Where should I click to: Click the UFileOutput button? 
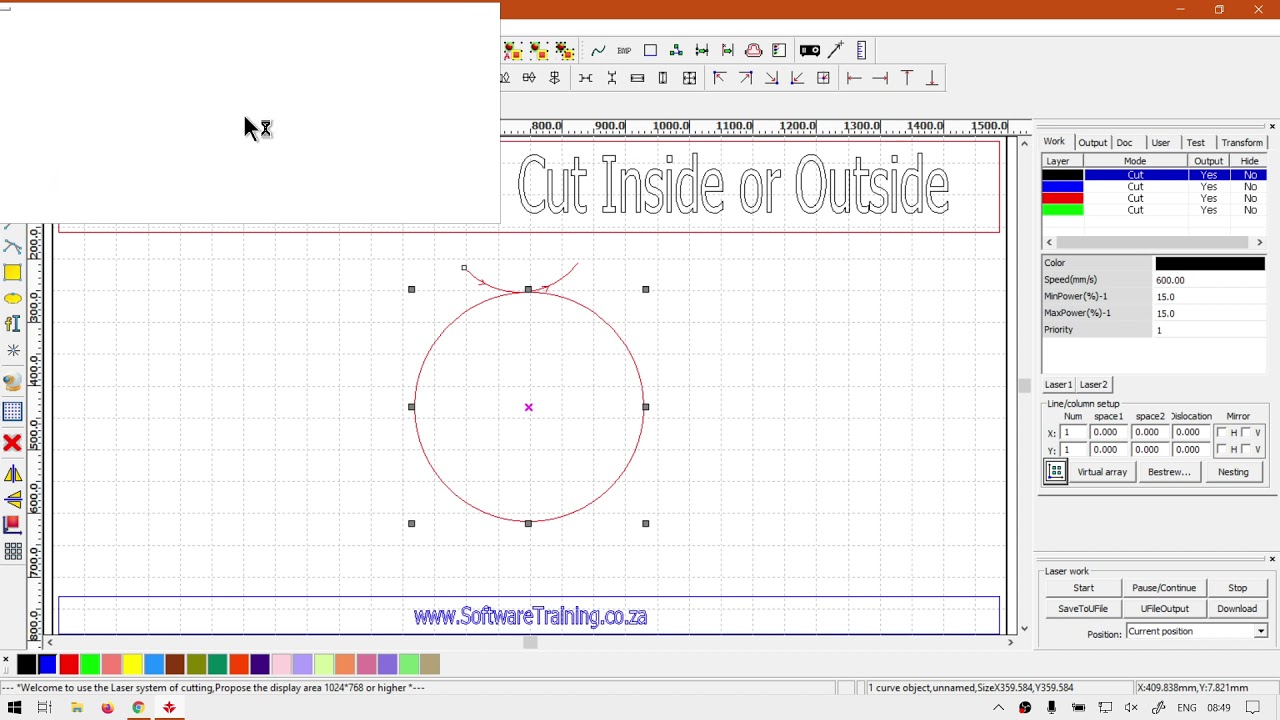[x=1164, y=609]
